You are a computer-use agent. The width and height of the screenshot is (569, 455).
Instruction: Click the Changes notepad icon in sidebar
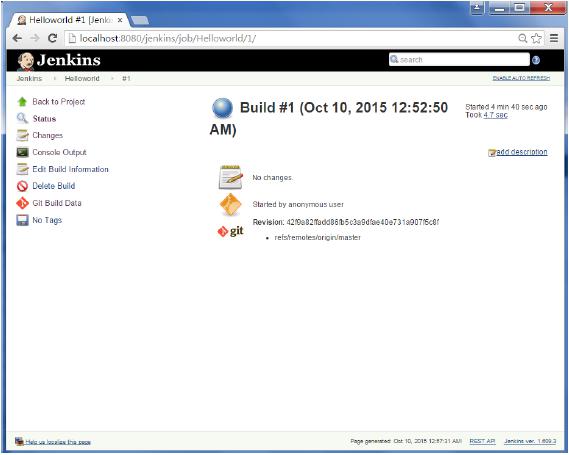pyautogui.click(x=22, y=135)
